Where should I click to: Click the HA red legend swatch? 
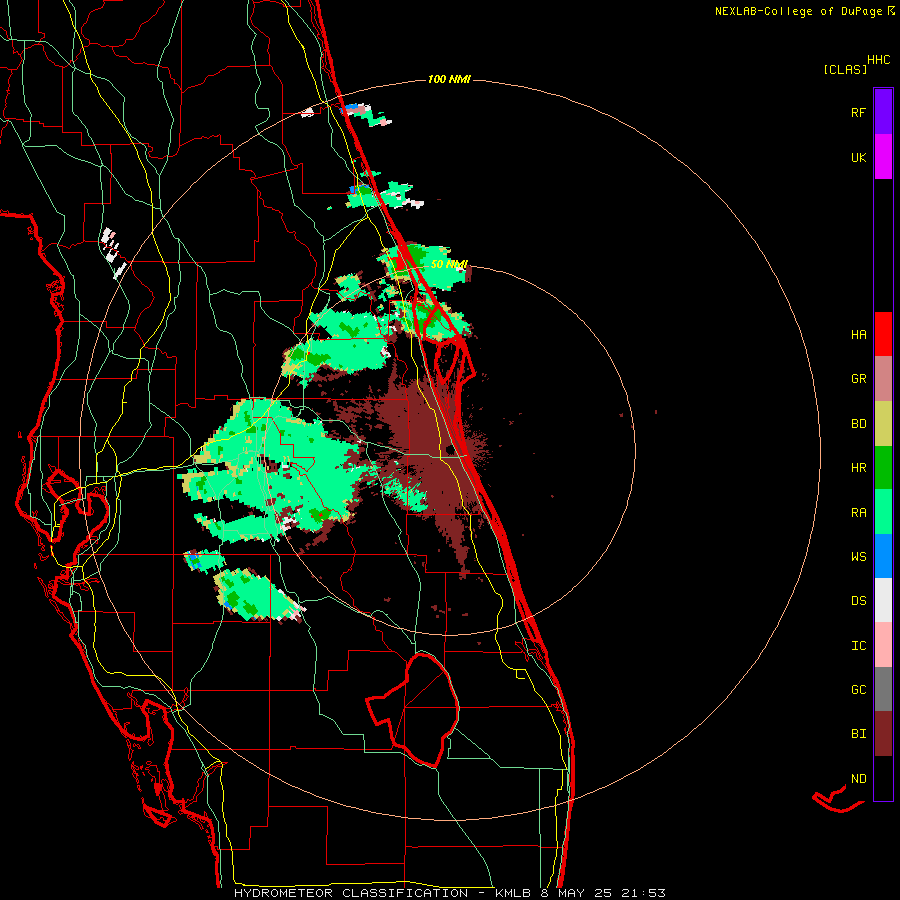pos(883,334)
